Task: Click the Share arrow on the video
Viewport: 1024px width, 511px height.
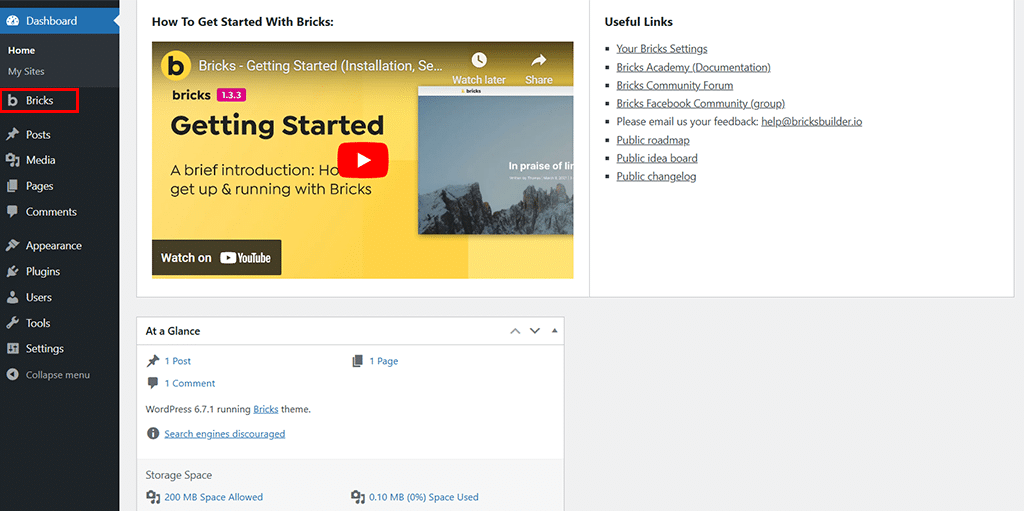Action: coord(539,60)
